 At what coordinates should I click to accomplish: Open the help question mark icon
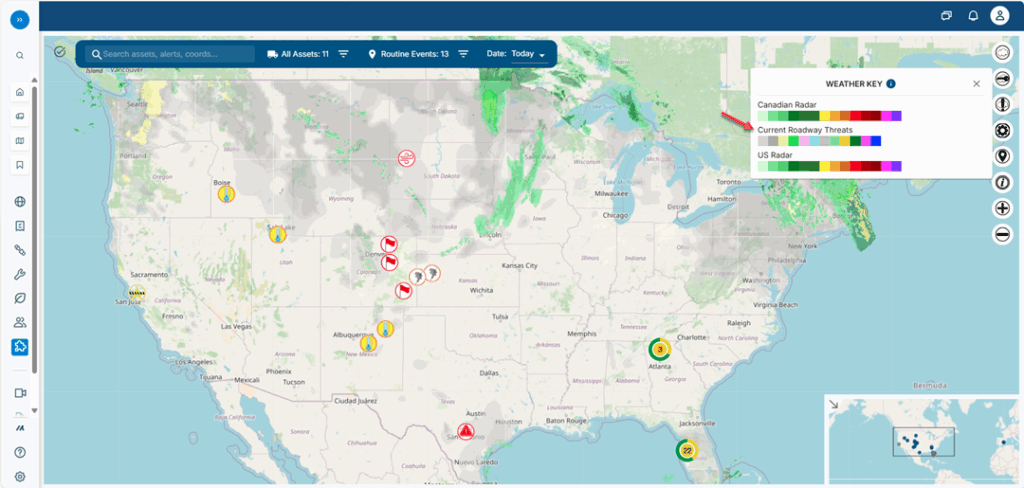20,452
